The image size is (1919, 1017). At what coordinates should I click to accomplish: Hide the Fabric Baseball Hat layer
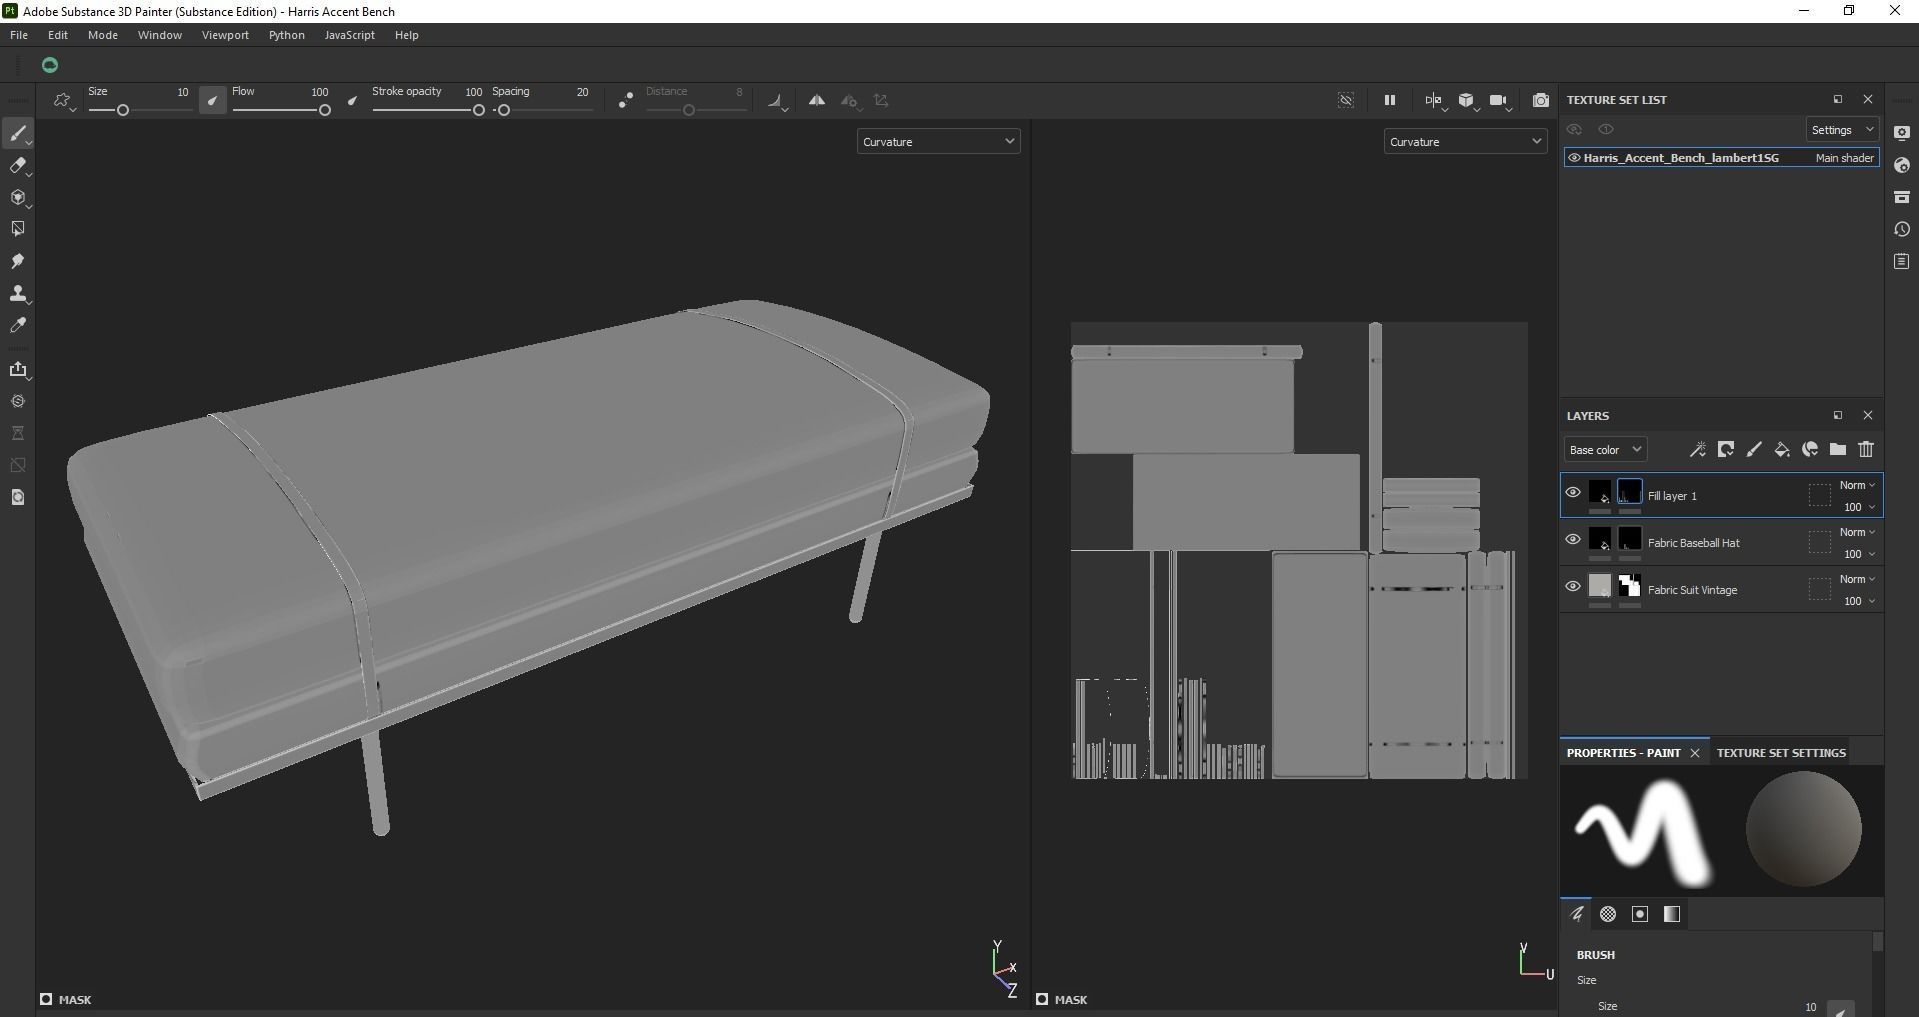(x=1573, y=539)
